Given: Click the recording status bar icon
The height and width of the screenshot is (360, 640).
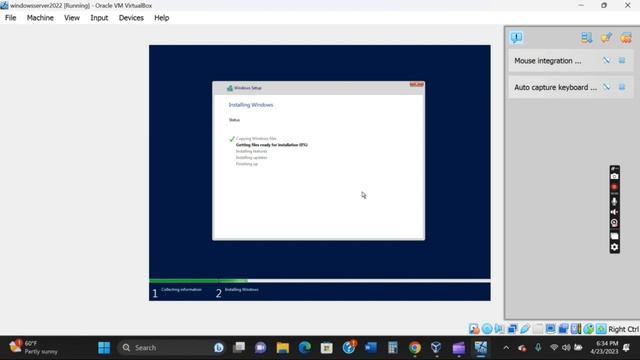Looking at the screenshot, I should click(x=563, y=329).
